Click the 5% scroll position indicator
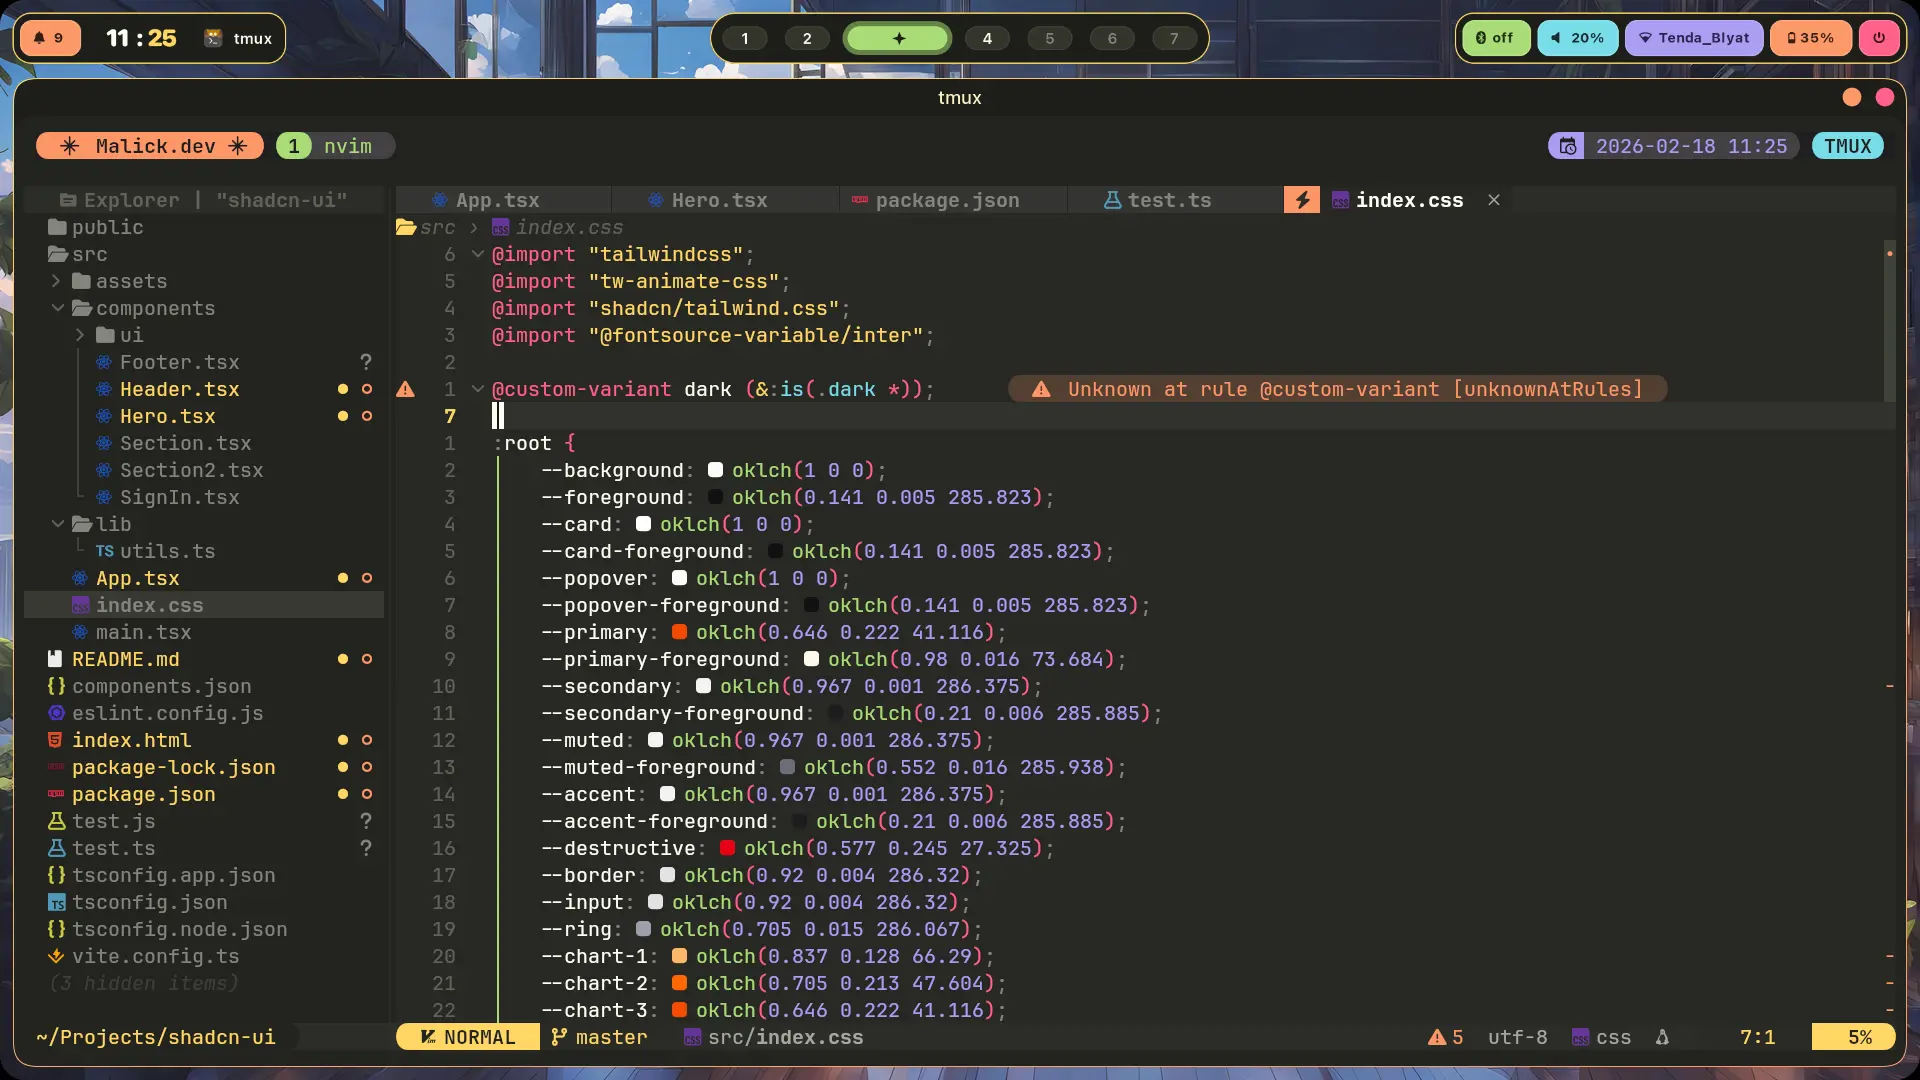Image resolution: width=1920 pixels, height=1080 pixels. click(x=1854, y=1037)
